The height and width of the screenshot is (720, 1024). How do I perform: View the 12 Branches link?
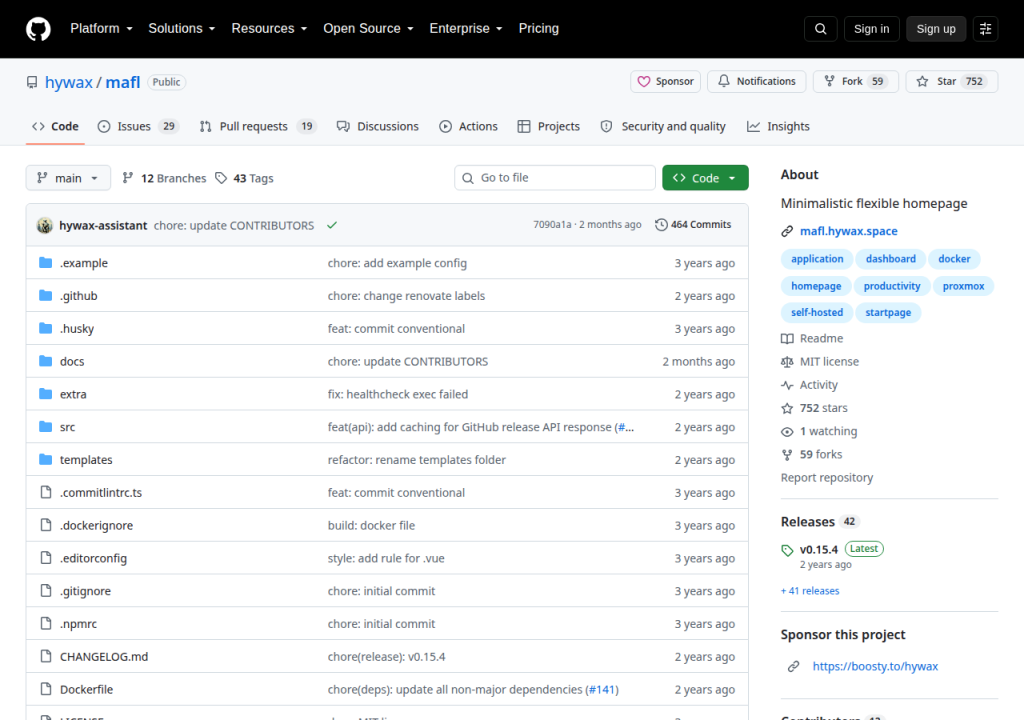click(x=164, y=178)
